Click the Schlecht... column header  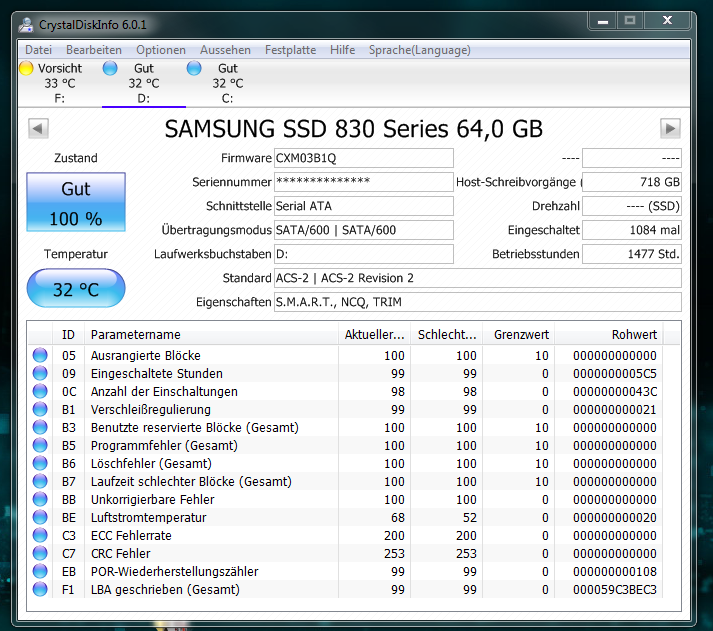(447, 335)
